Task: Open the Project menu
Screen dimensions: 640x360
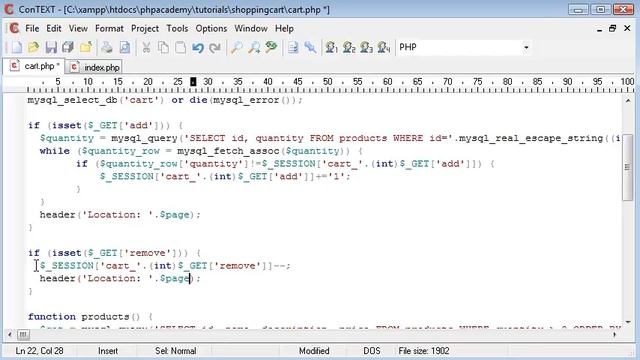Action: pos(144,29)
